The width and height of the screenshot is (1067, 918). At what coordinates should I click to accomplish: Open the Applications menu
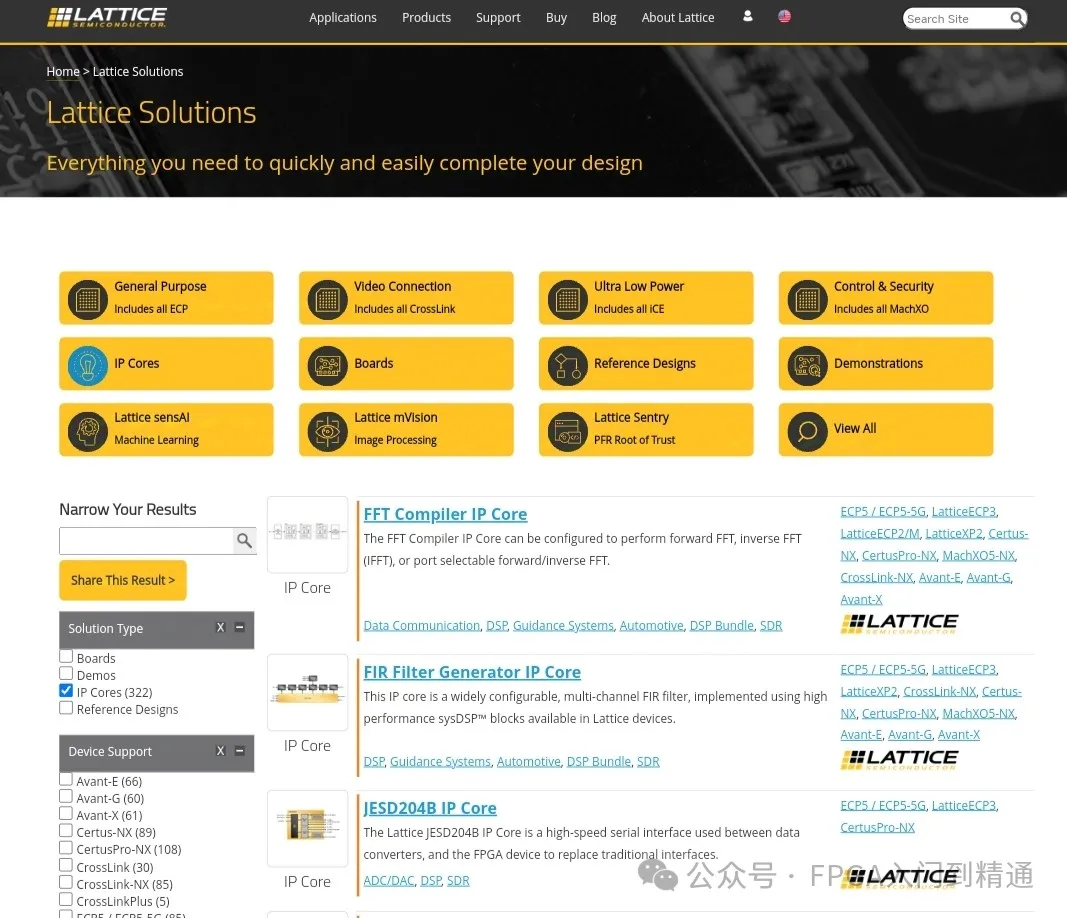(342, 18)
